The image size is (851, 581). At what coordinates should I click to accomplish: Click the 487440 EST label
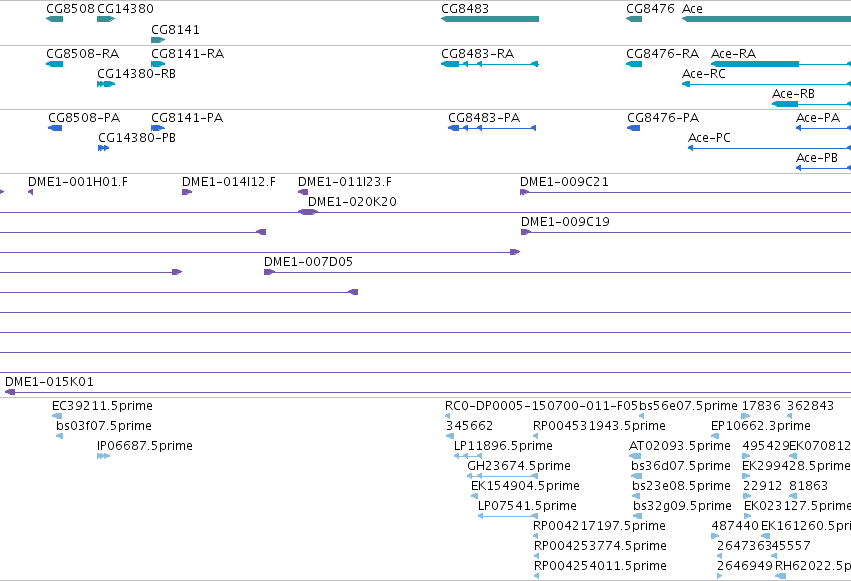(735, 526)
